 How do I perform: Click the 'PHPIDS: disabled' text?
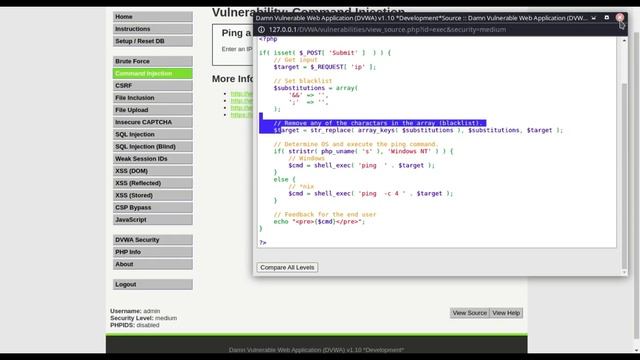[x=135, y=325]
